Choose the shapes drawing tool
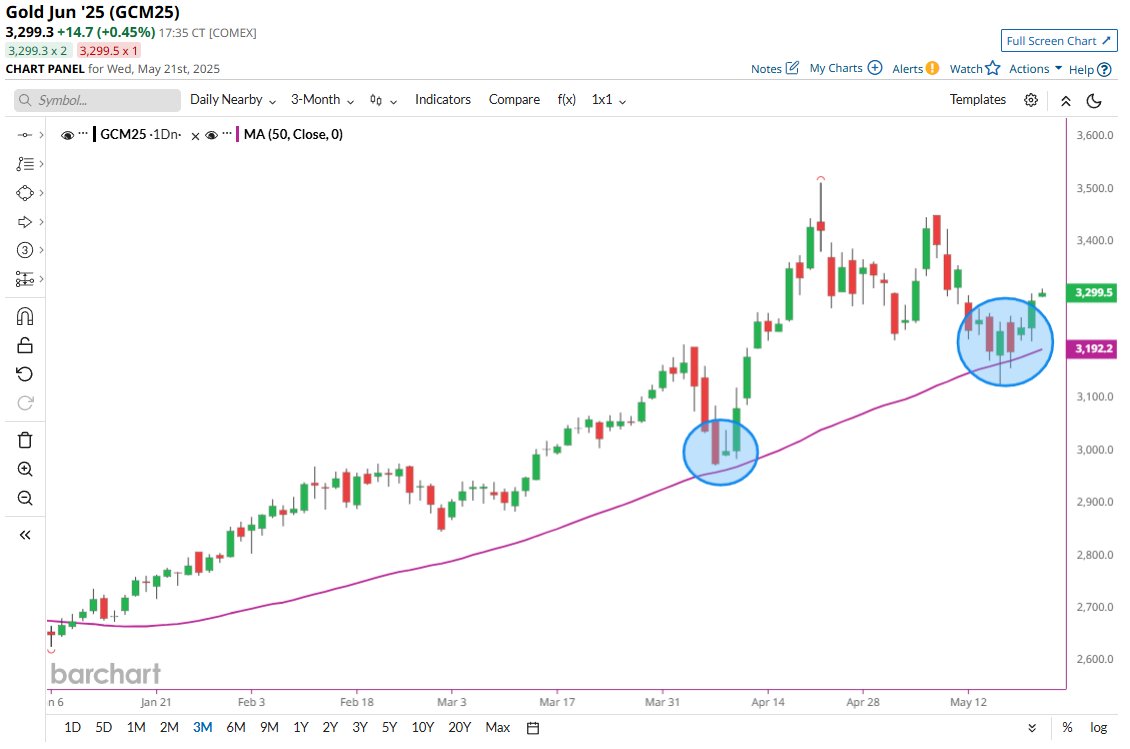The height and width of the screenshot is (749, 1130). (x=25, y=192)
